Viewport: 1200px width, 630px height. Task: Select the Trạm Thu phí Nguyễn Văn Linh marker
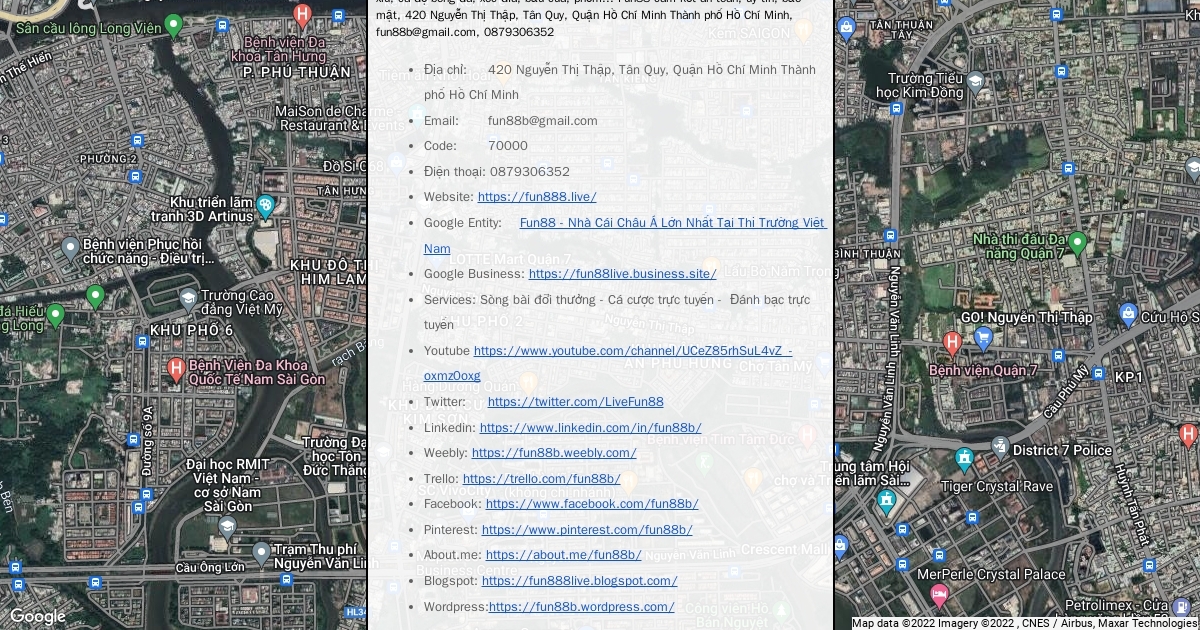click(261, 552)
